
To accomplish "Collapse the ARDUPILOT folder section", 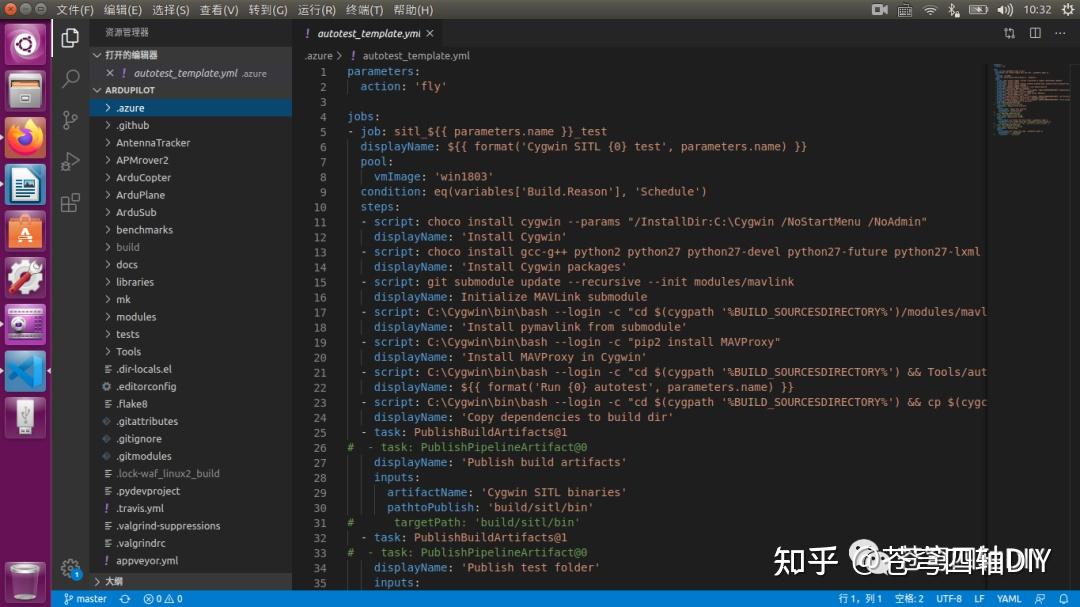I will pyautogui.click(x=191, y=90).
